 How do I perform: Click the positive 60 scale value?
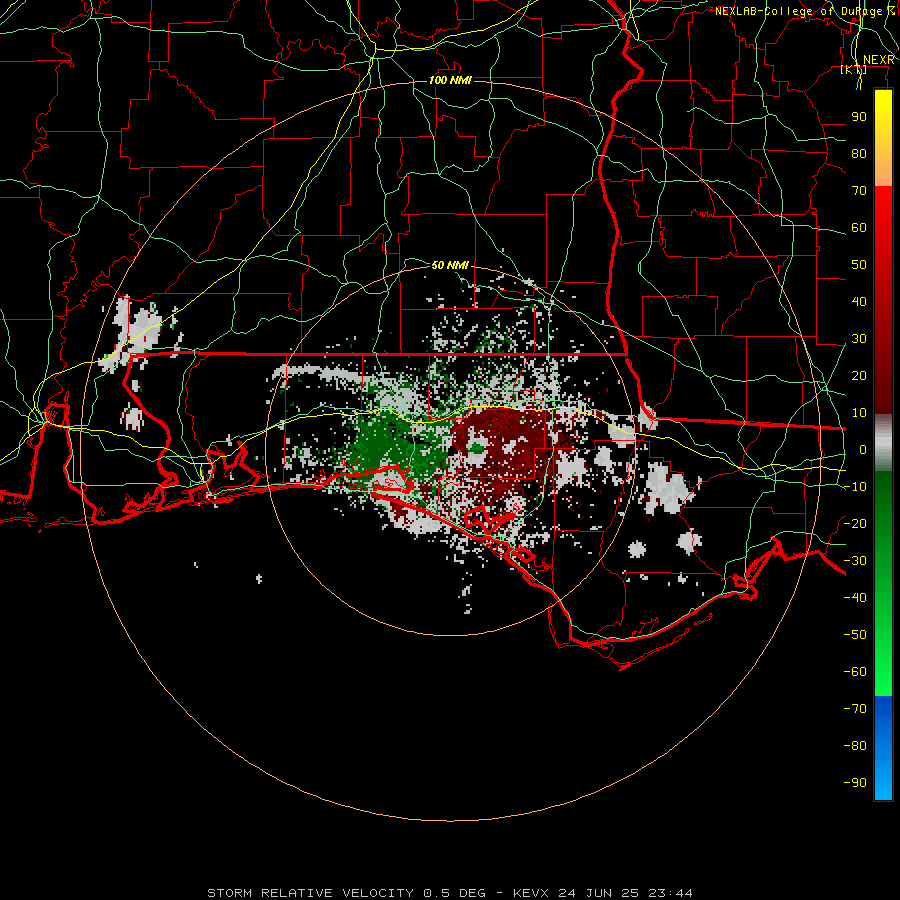[859, 227]
